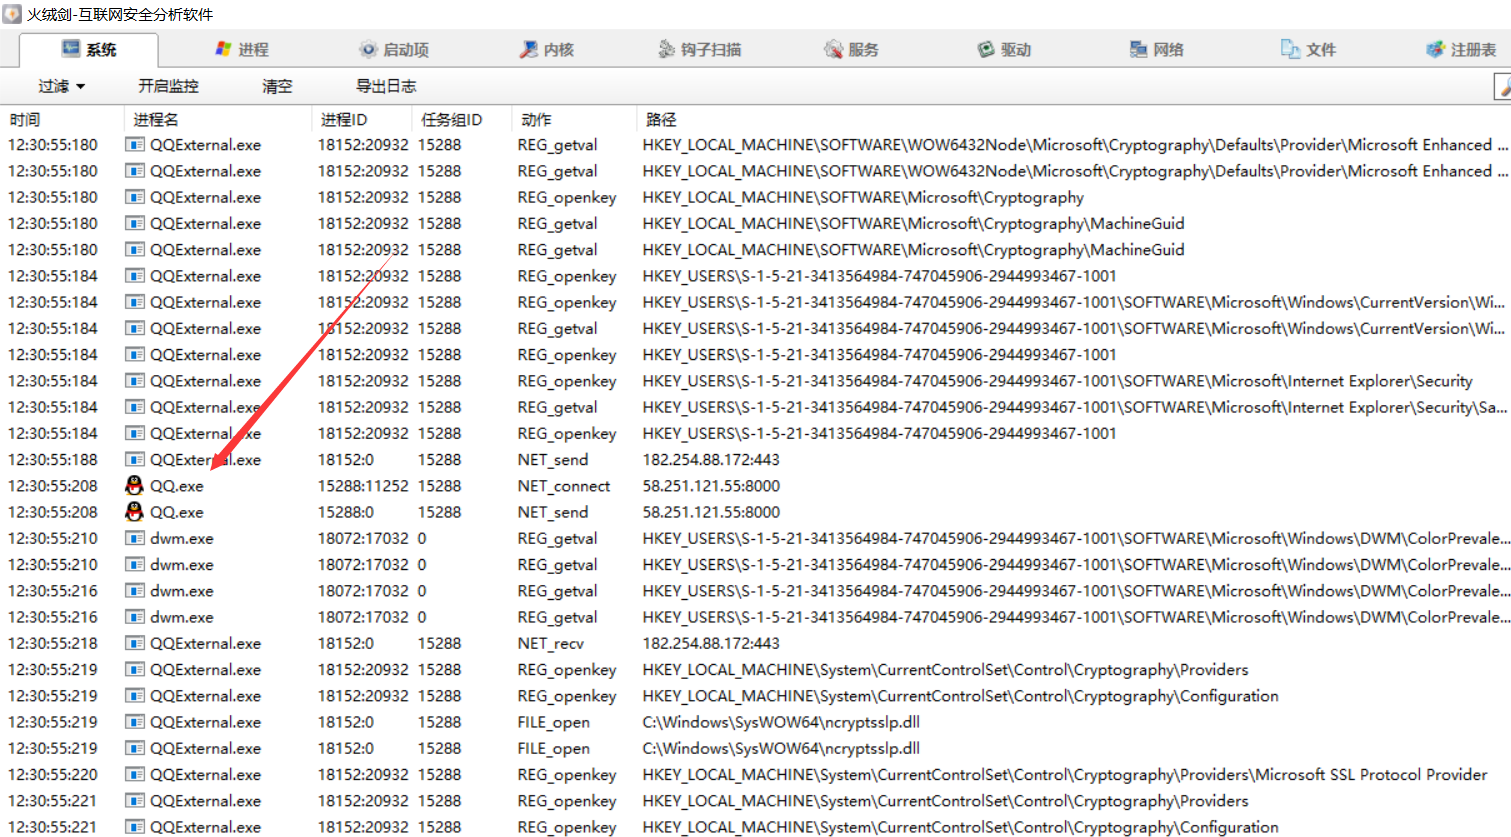Screen dimensions: 1511x837
Task: Click the 火绒剑 app icon in title bar
Action: pos(12,14)
